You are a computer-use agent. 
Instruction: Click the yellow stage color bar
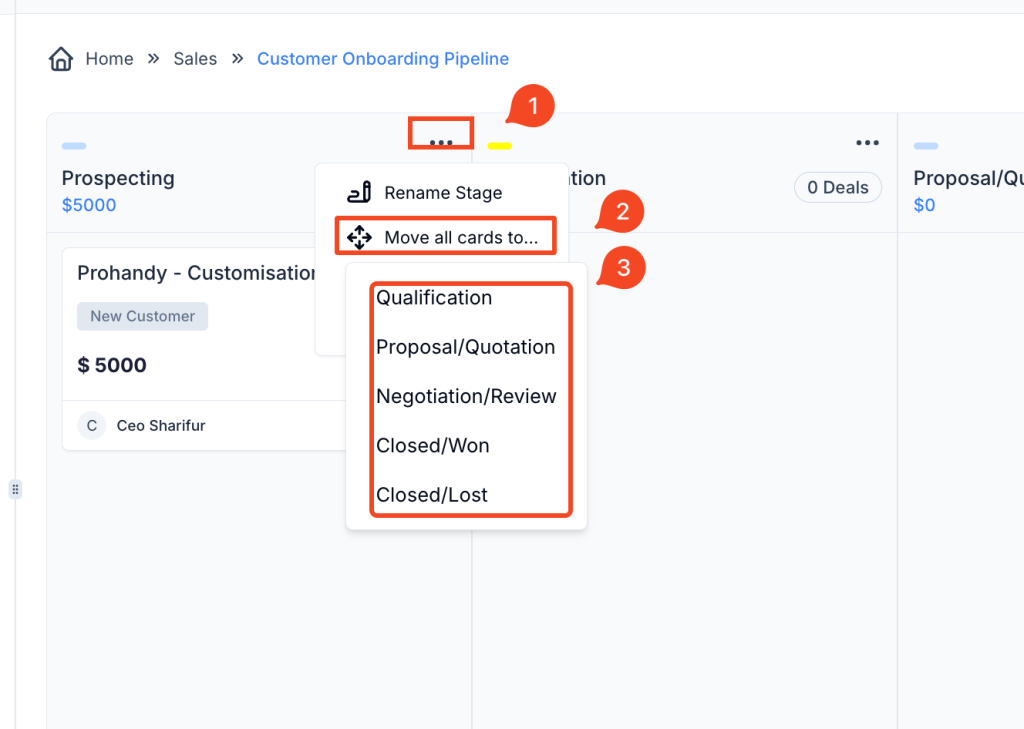(499, 147)
